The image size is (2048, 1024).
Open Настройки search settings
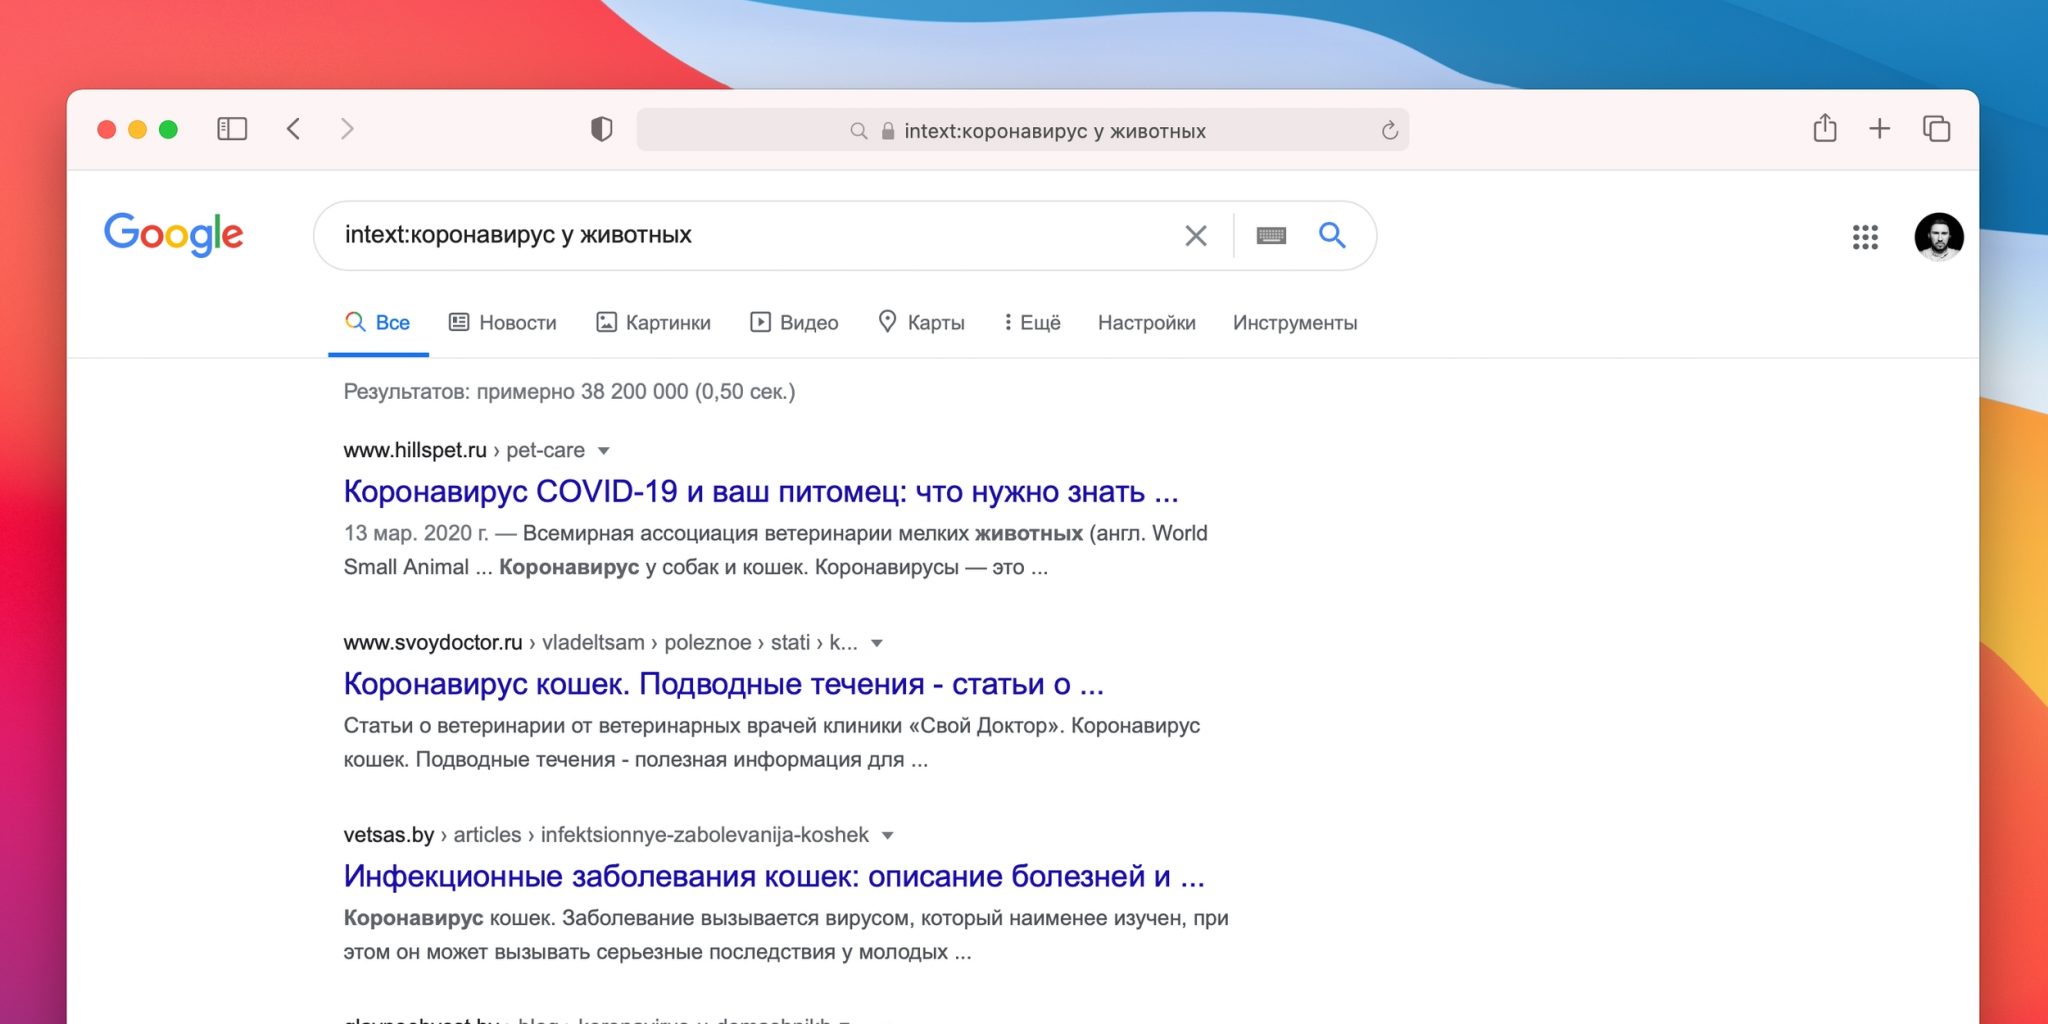pyautogui.click(x=1147, y=323)
